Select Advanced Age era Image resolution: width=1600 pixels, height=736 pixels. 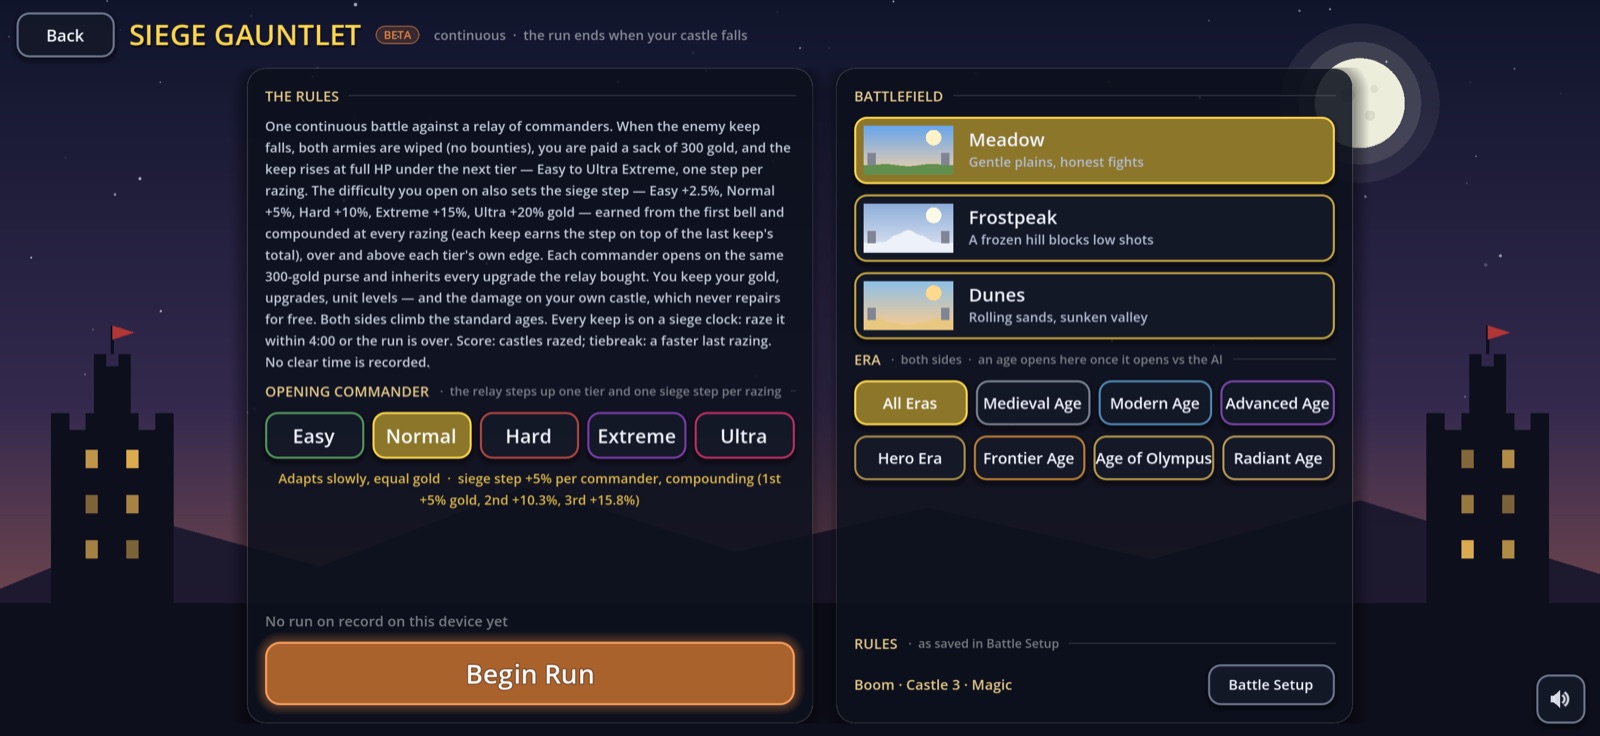point(1277,403)
